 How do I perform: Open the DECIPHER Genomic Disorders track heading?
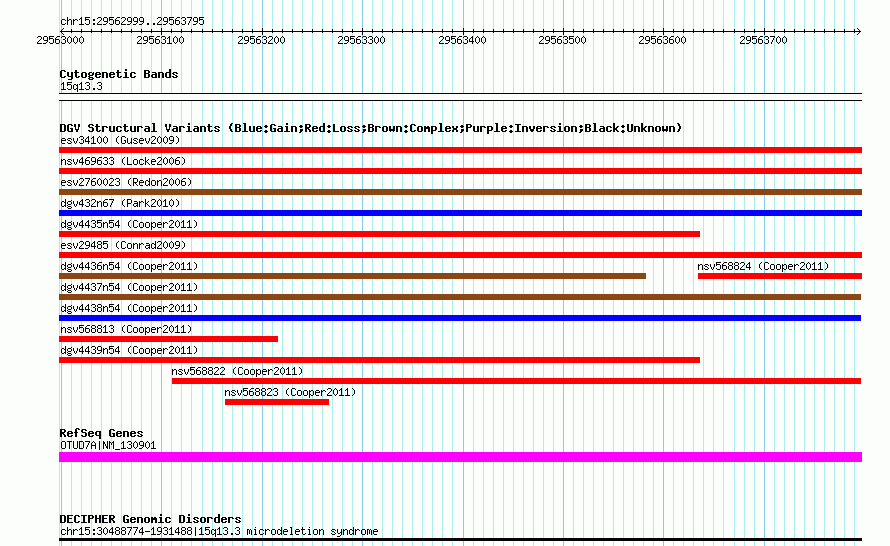150,519
